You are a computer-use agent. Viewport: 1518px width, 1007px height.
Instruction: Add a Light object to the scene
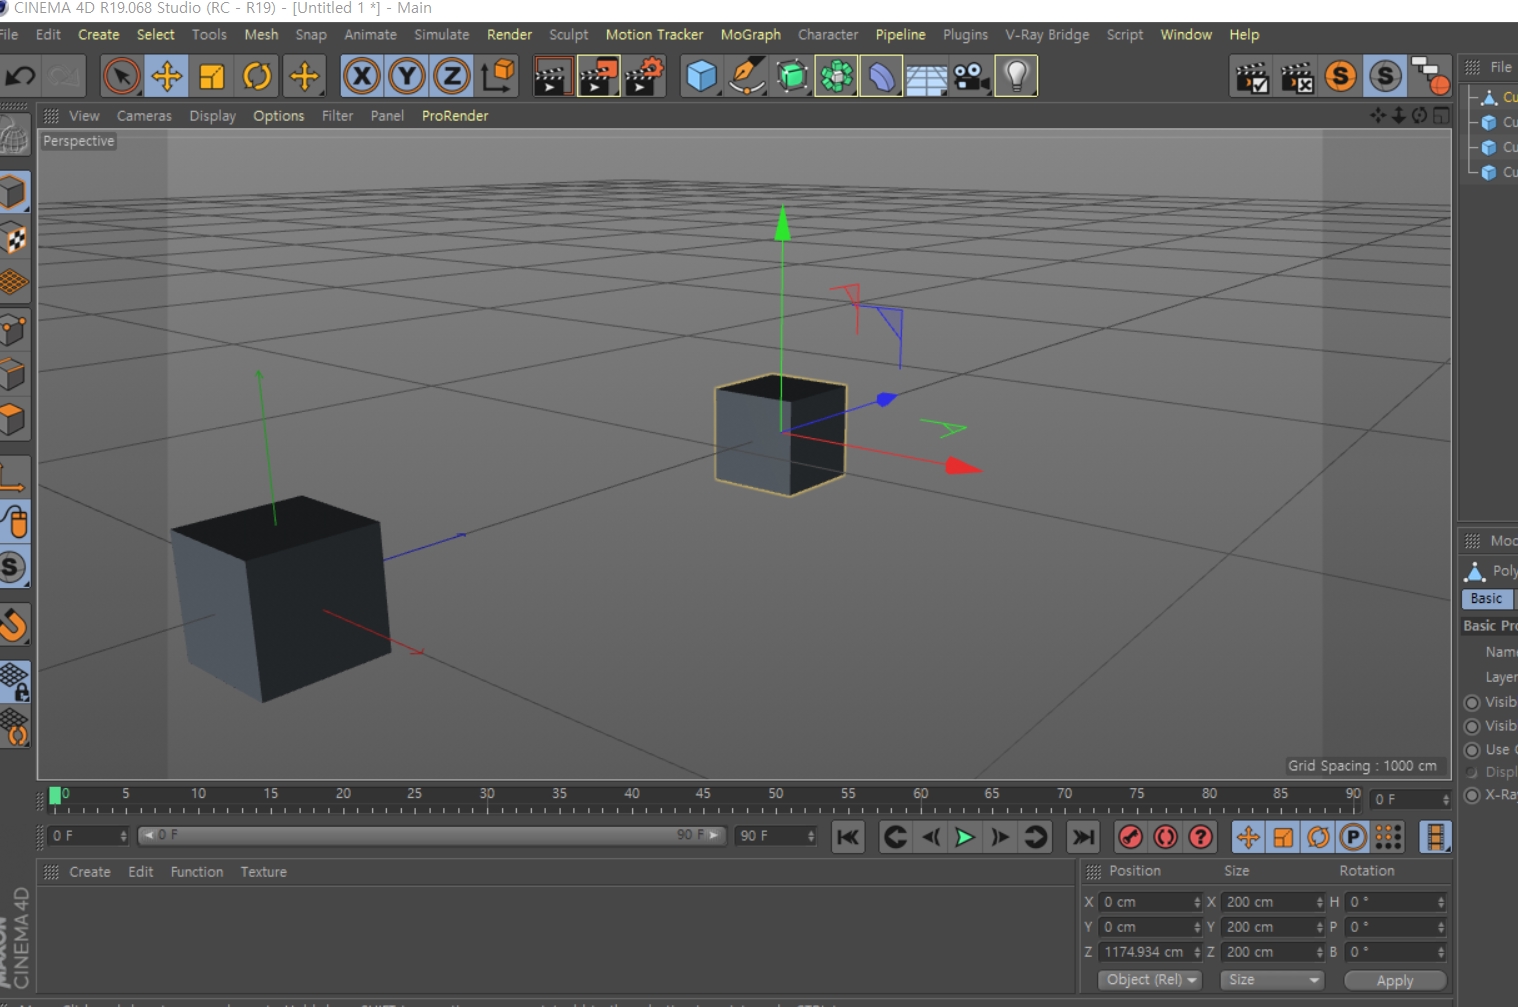[1016, 76]
